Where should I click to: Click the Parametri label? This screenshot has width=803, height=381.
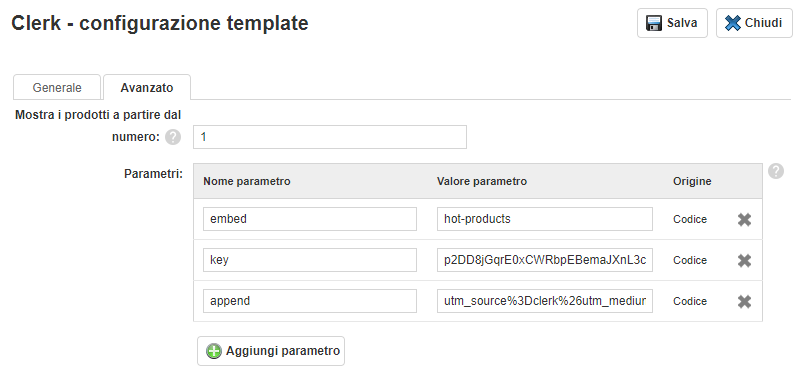pos(153,174)
